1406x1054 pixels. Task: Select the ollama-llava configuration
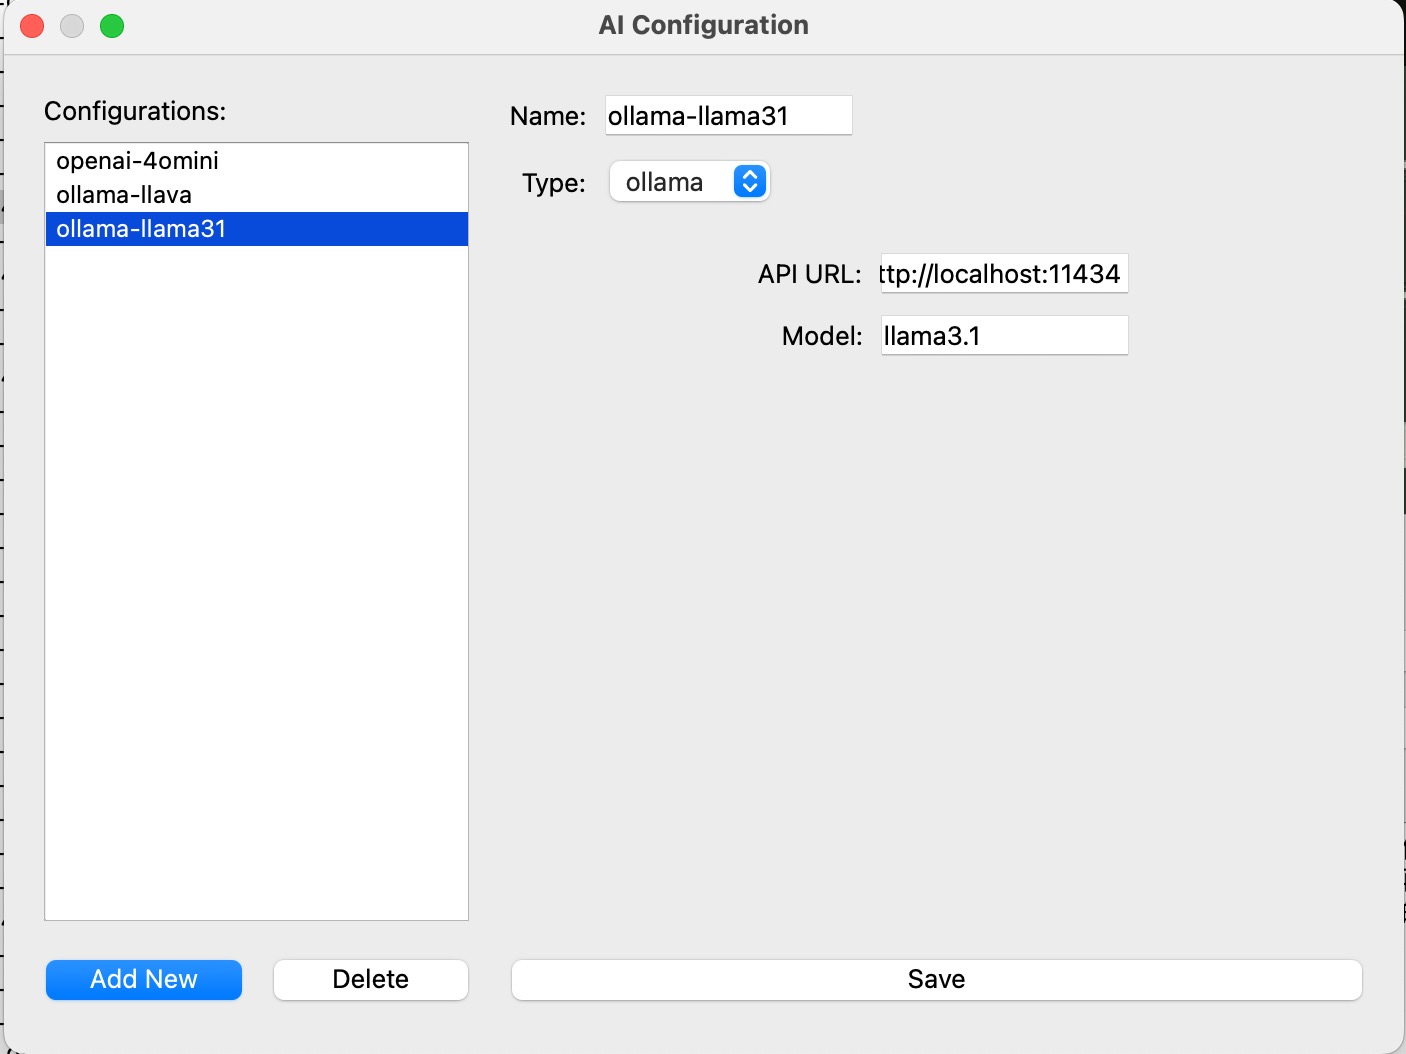point(256,195)
